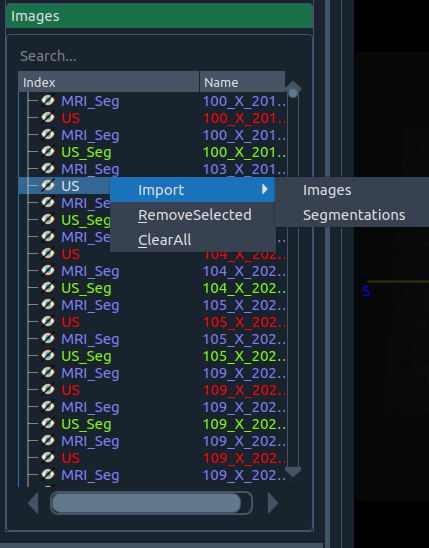Select RemoveSelected in context menu

195,215
